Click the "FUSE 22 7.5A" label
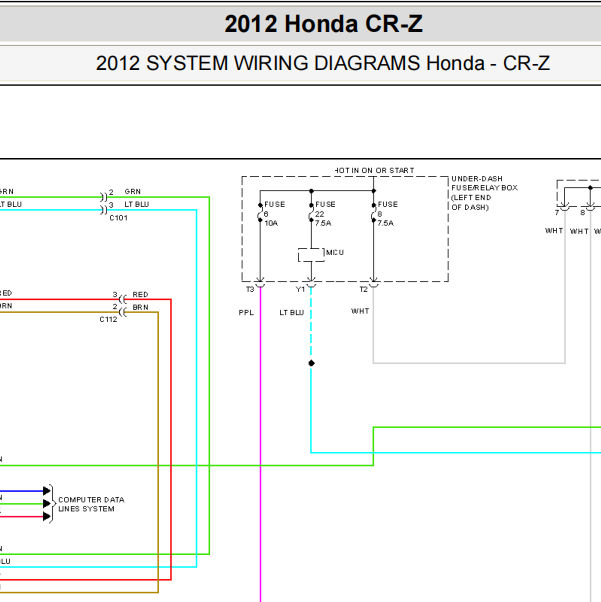 point(325,213)
